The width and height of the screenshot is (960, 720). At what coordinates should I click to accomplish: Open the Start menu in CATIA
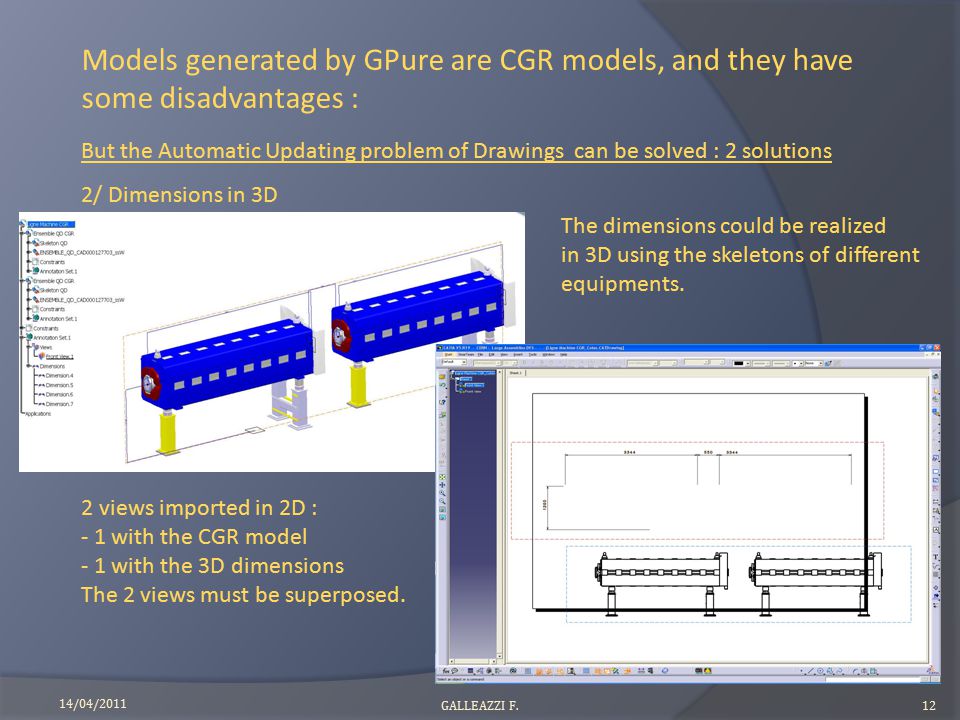pyautogui.click(x=449, y=354)
